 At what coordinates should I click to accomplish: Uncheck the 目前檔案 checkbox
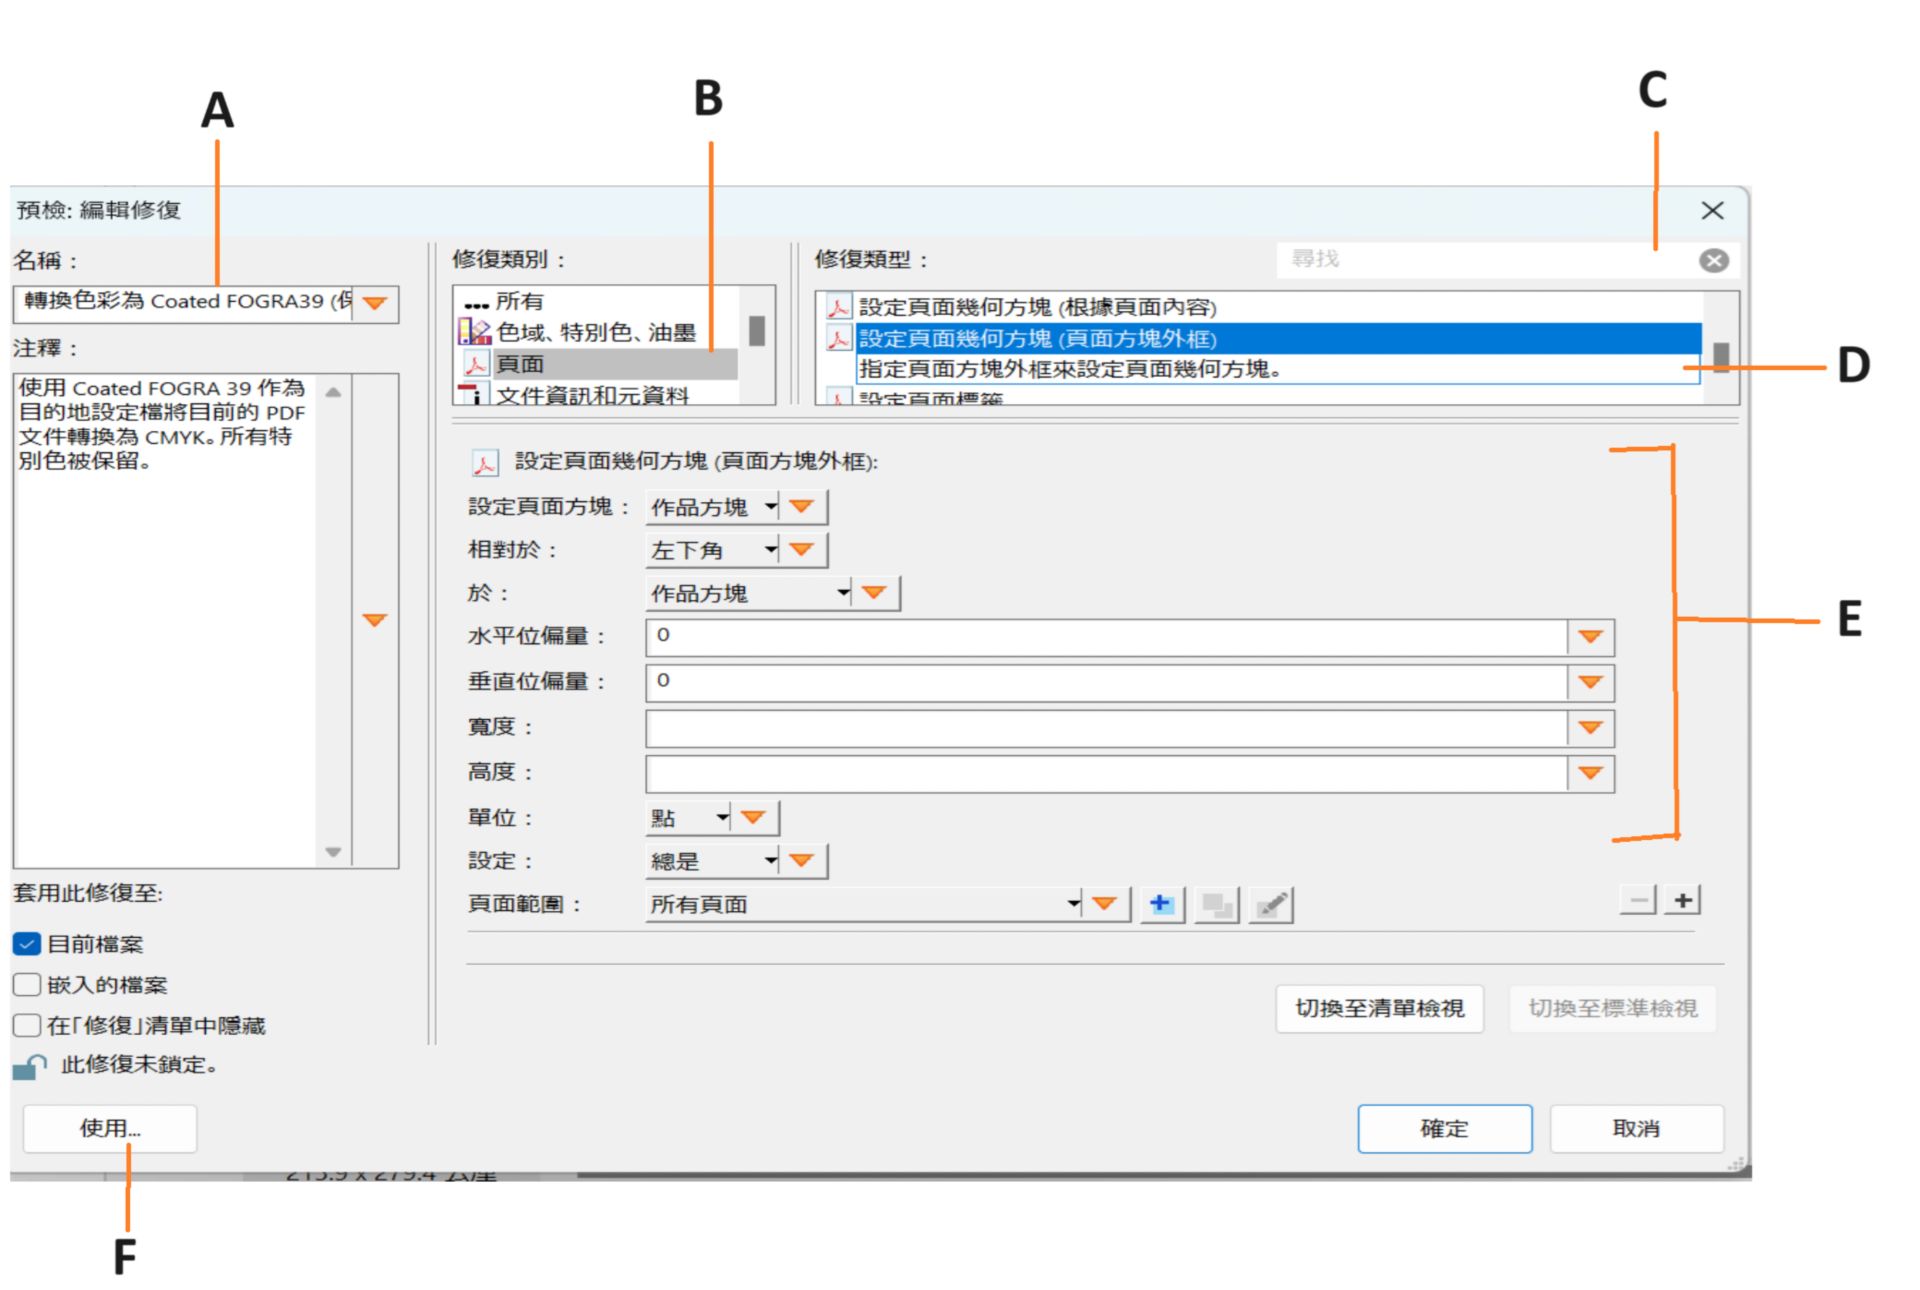27,944
